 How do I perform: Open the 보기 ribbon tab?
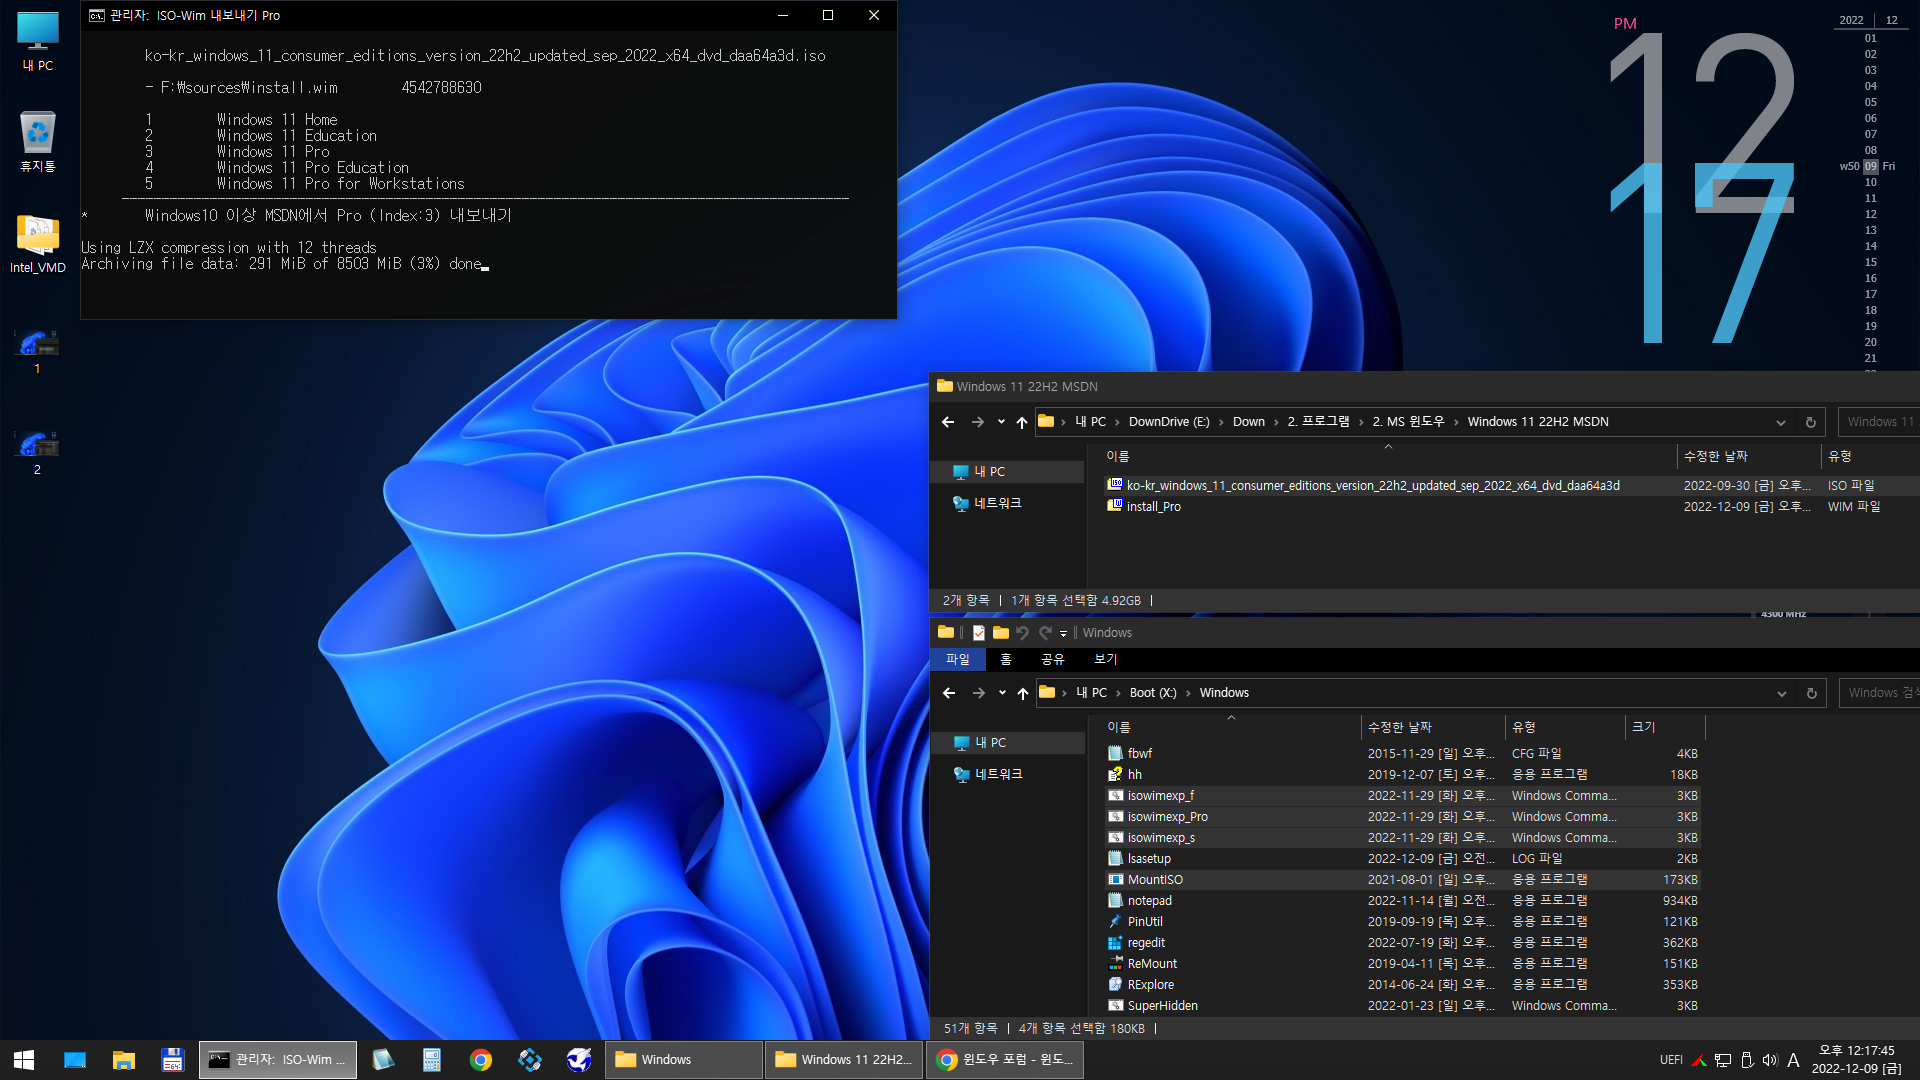tap(1106, 660)
